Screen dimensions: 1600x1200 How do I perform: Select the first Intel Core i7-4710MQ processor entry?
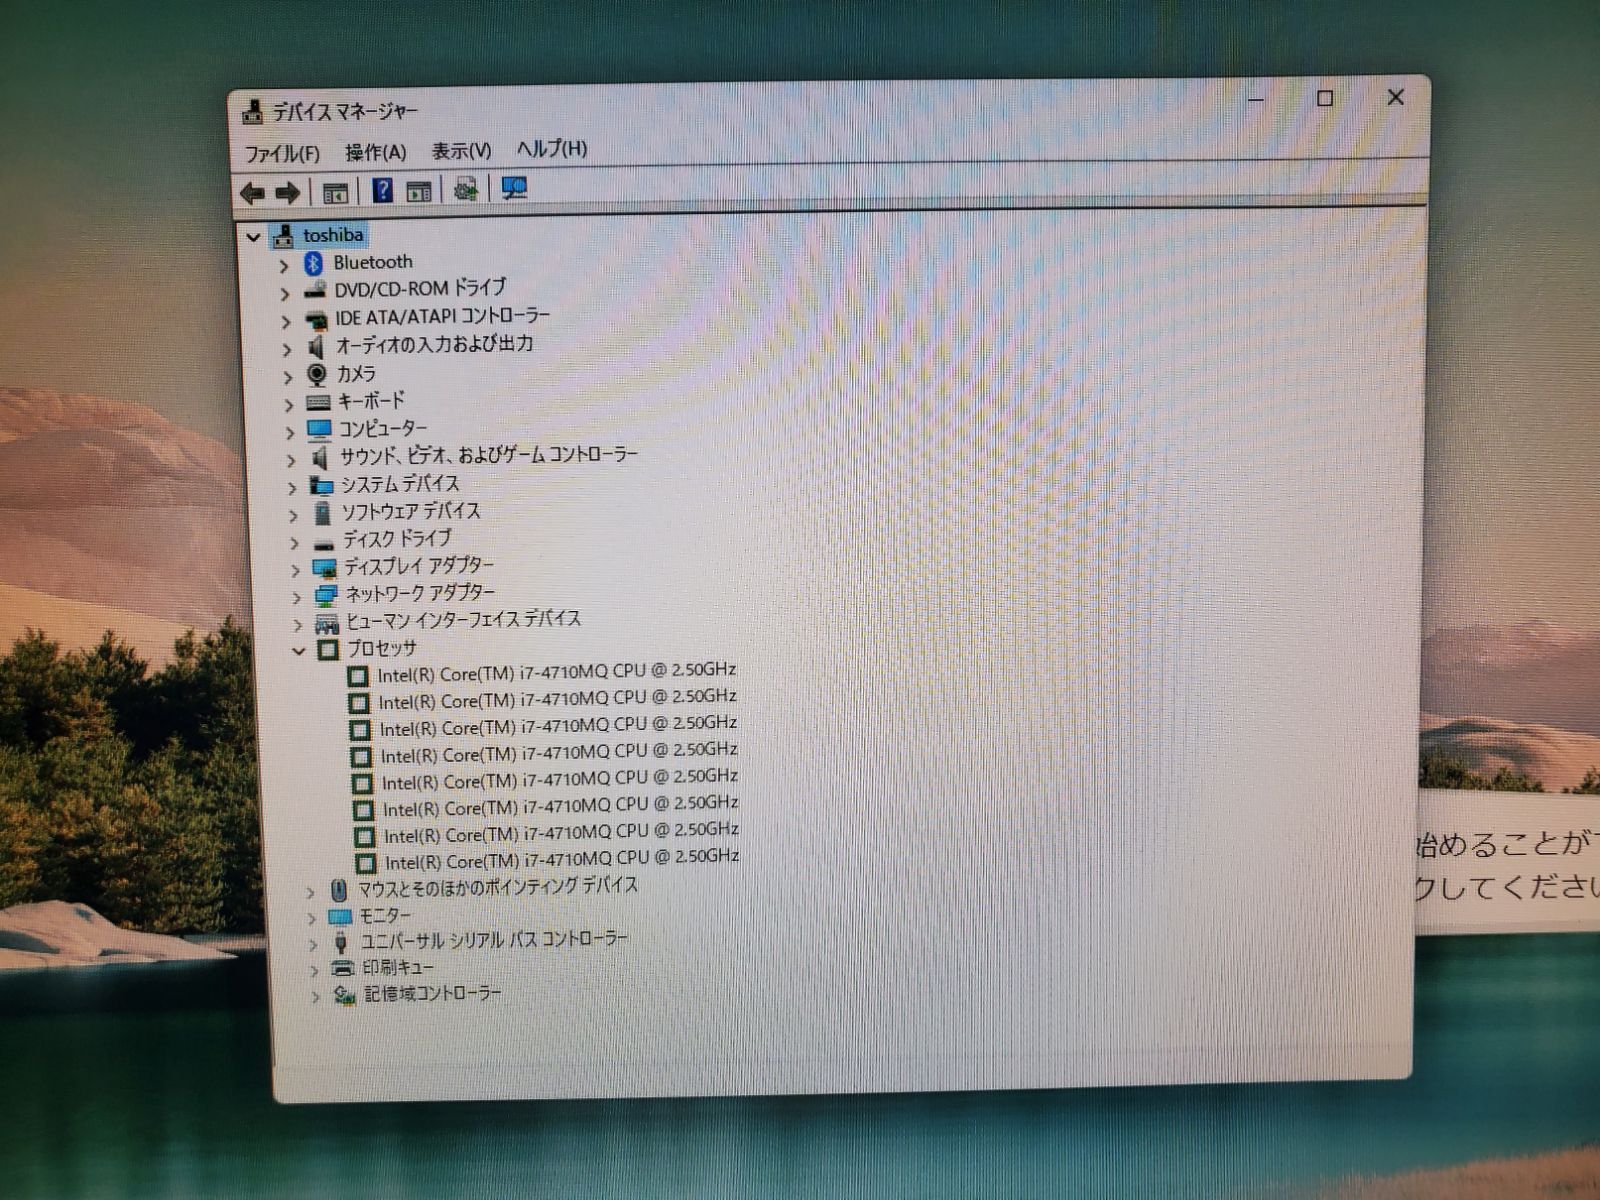pyautogui.click(x=556, y=672)
